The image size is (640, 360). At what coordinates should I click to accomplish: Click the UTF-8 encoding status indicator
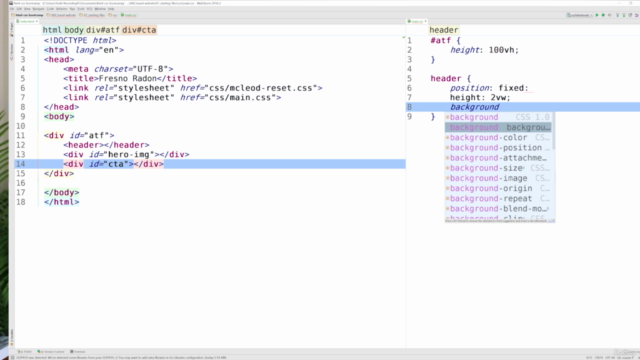point(611,358)
